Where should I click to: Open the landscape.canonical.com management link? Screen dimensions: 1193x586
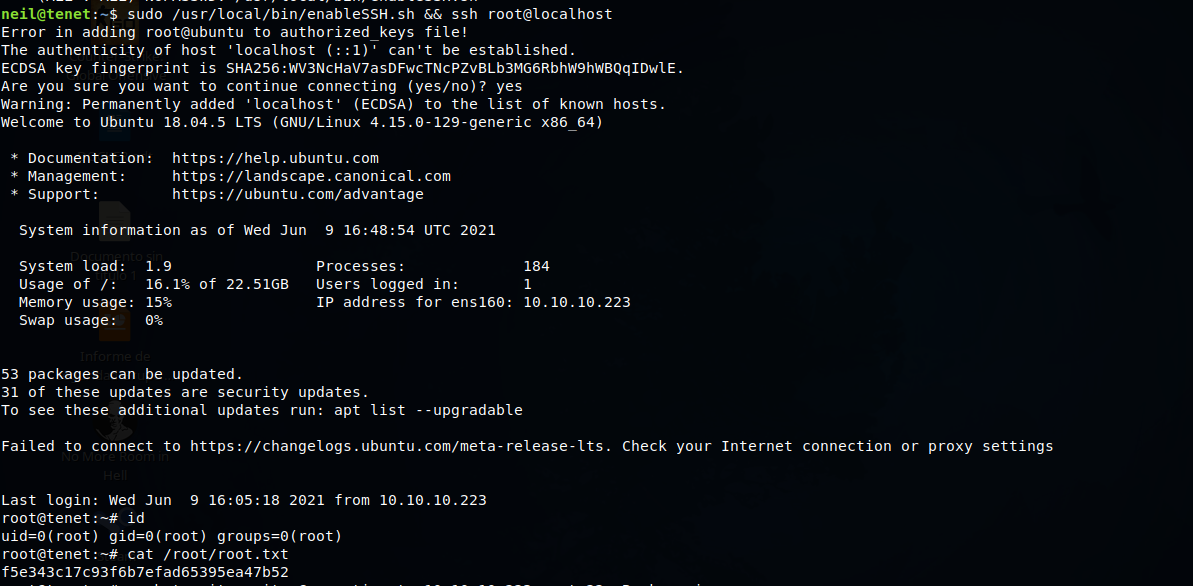311,176
